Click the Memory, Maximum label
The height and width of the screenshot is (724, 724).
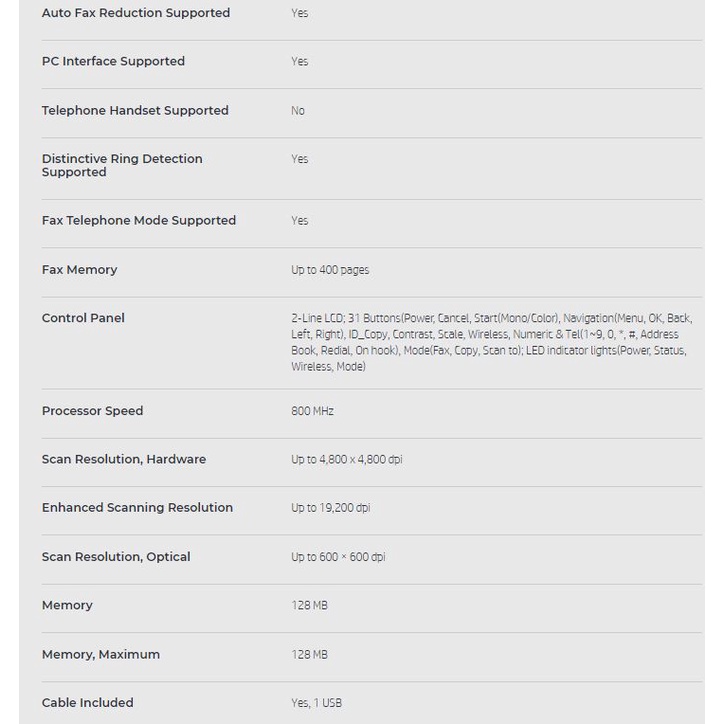(x=101, y=654)
